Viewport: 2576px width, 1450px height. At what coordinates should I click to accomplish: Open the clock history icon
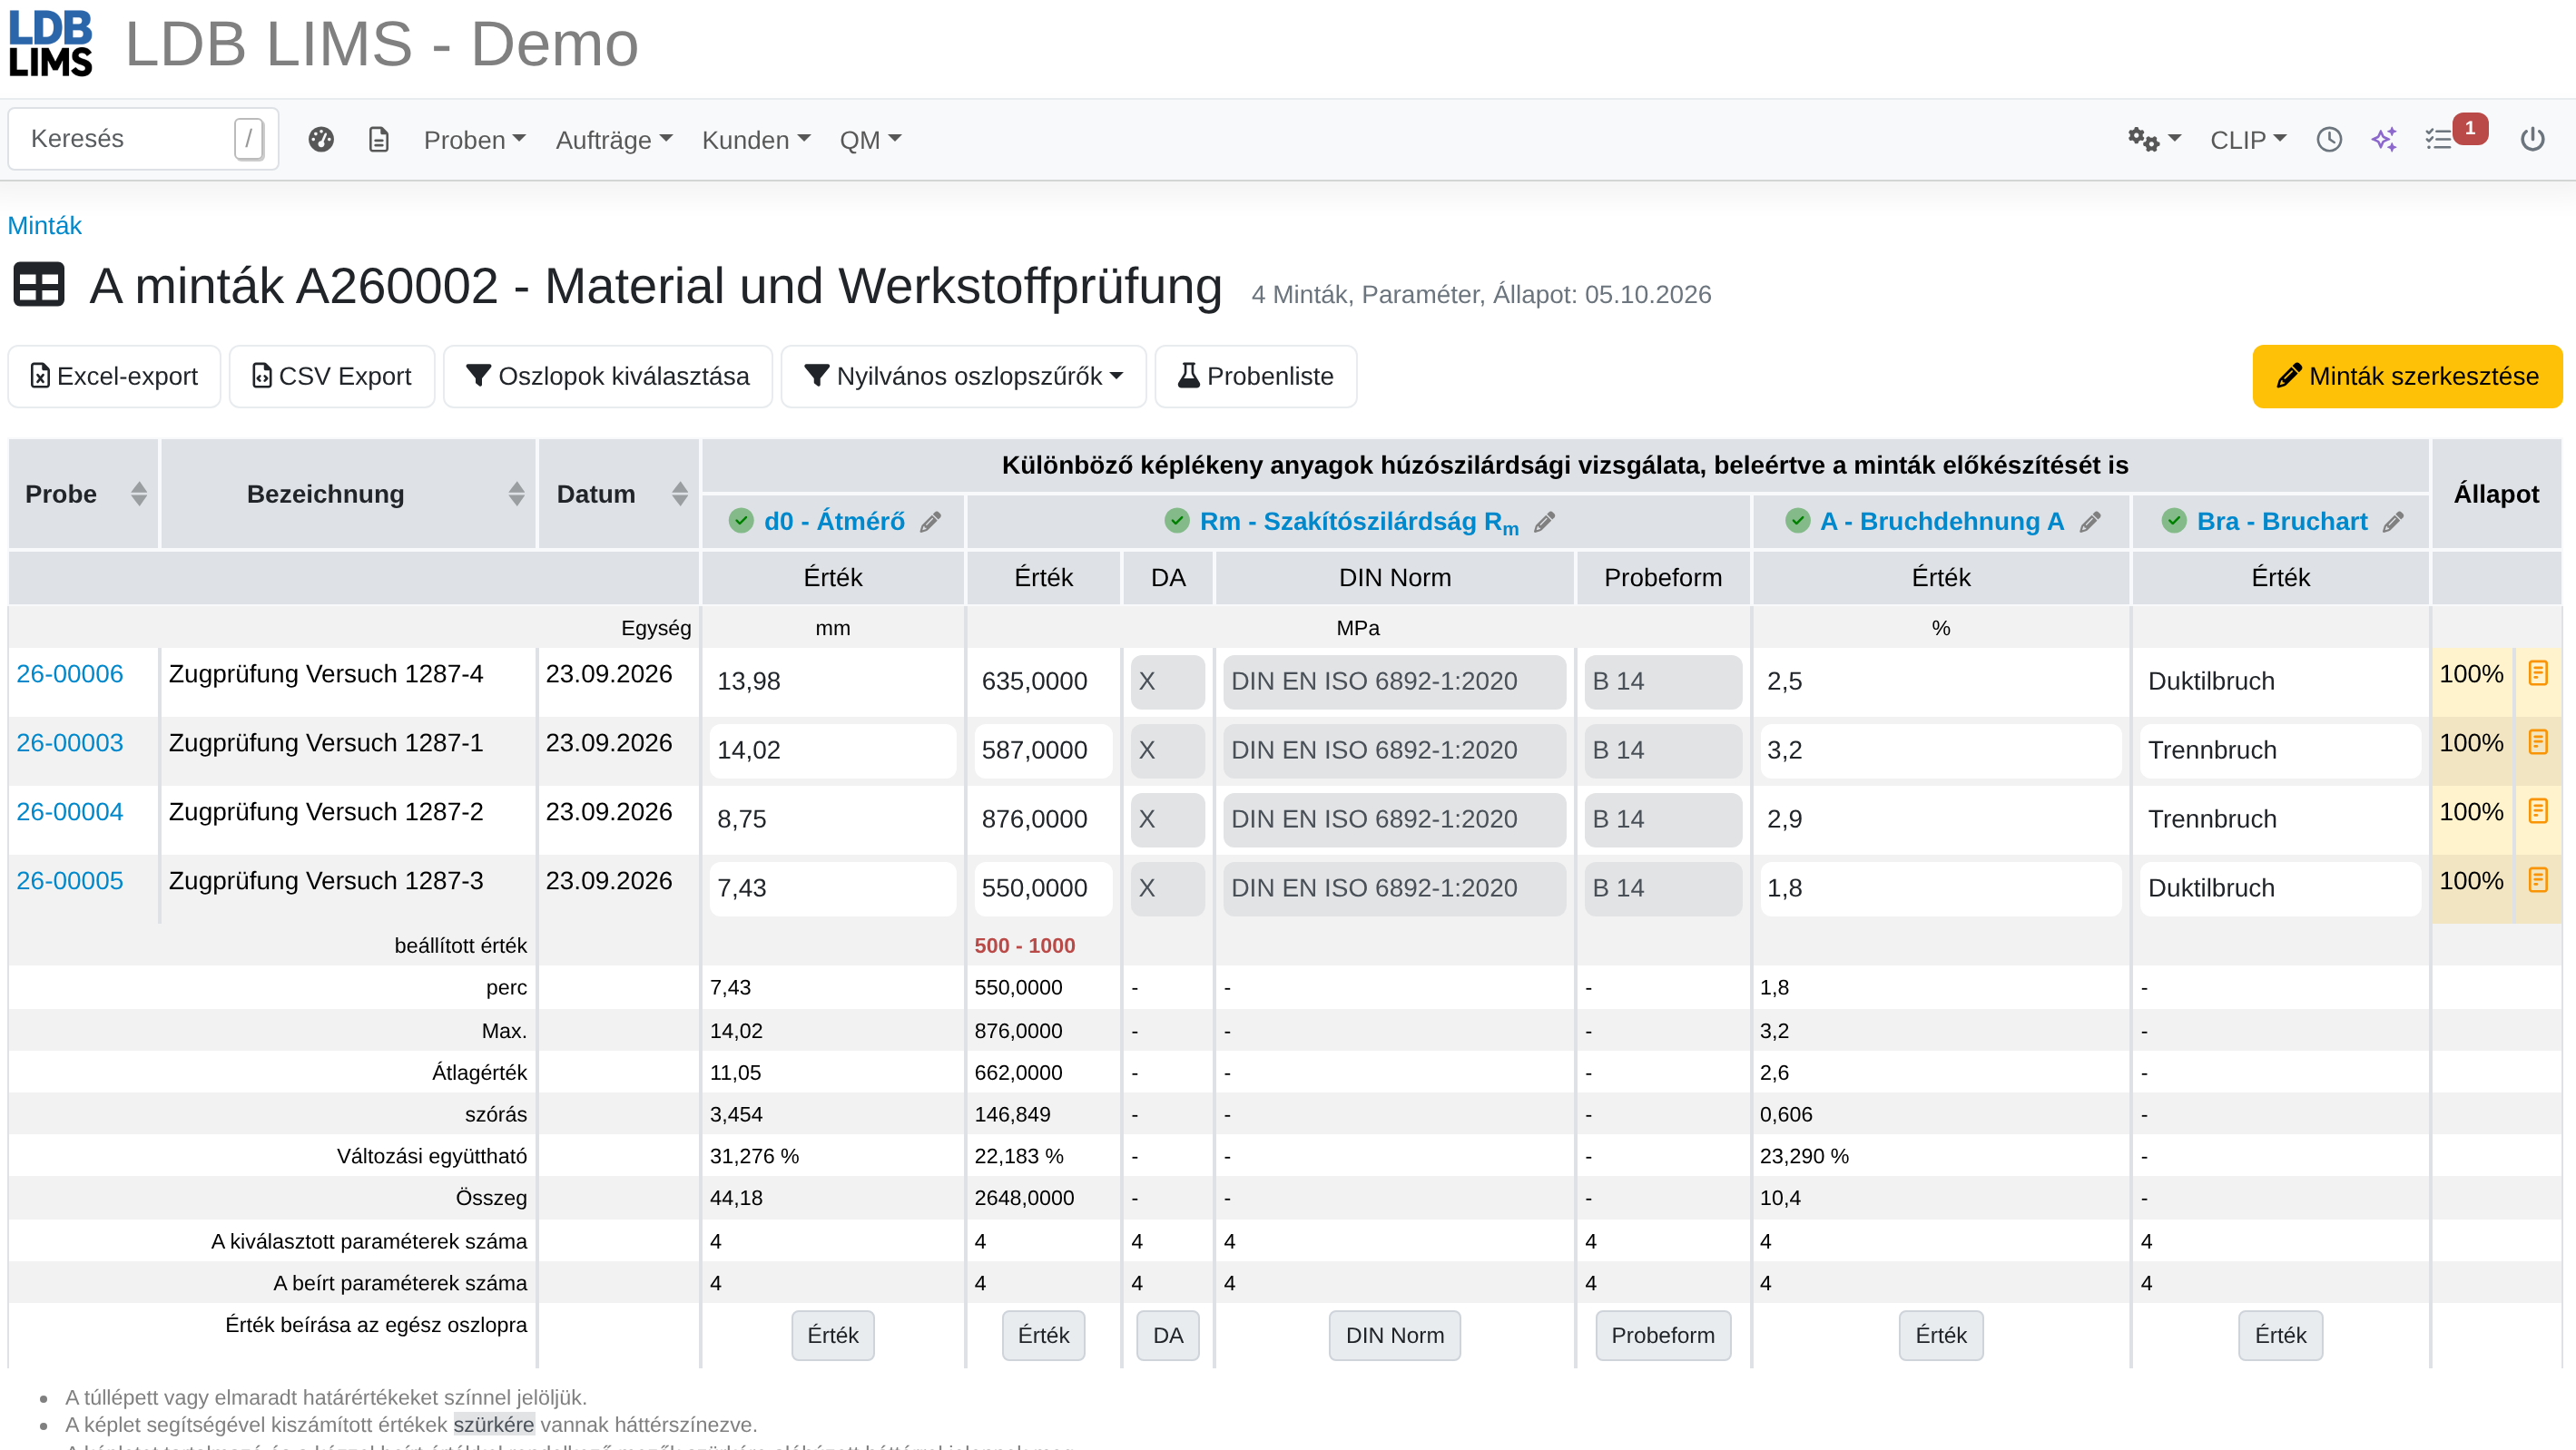2329,140
